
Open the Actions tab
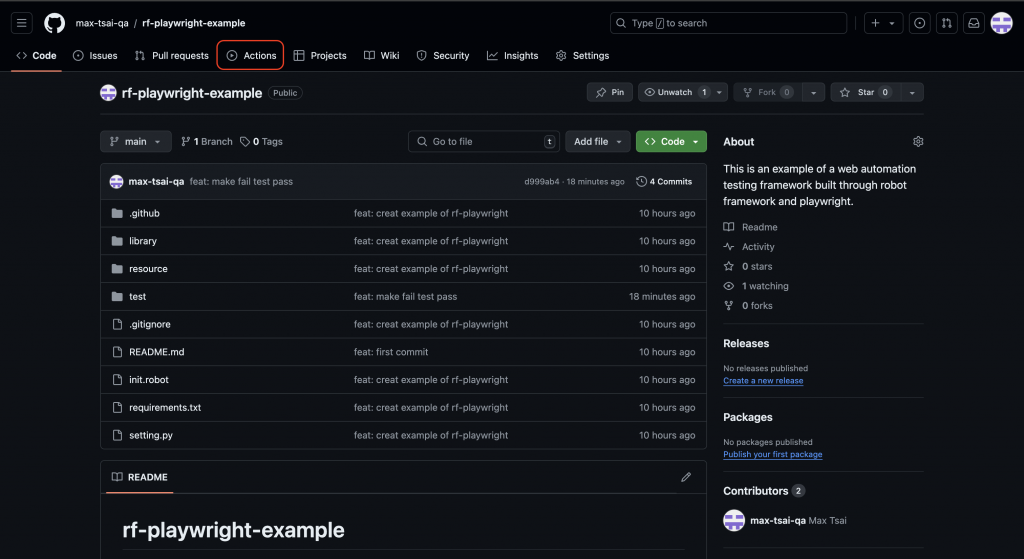coord(251,56)
